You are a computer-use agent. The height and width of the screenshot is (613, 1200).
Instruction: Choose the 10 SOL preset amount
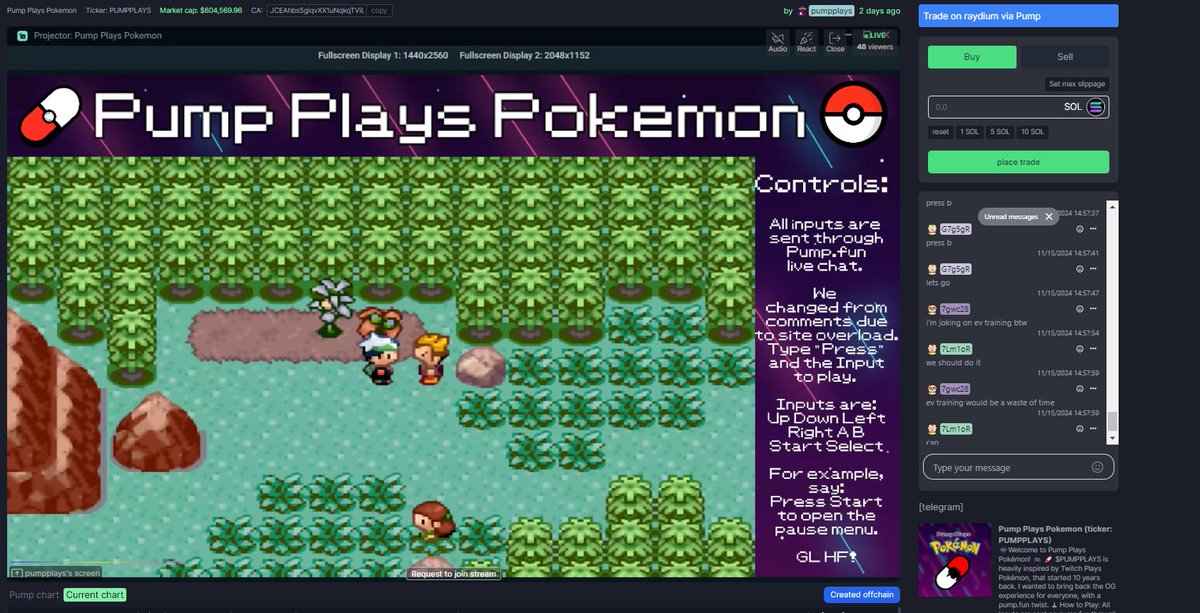pos(1033,132)
